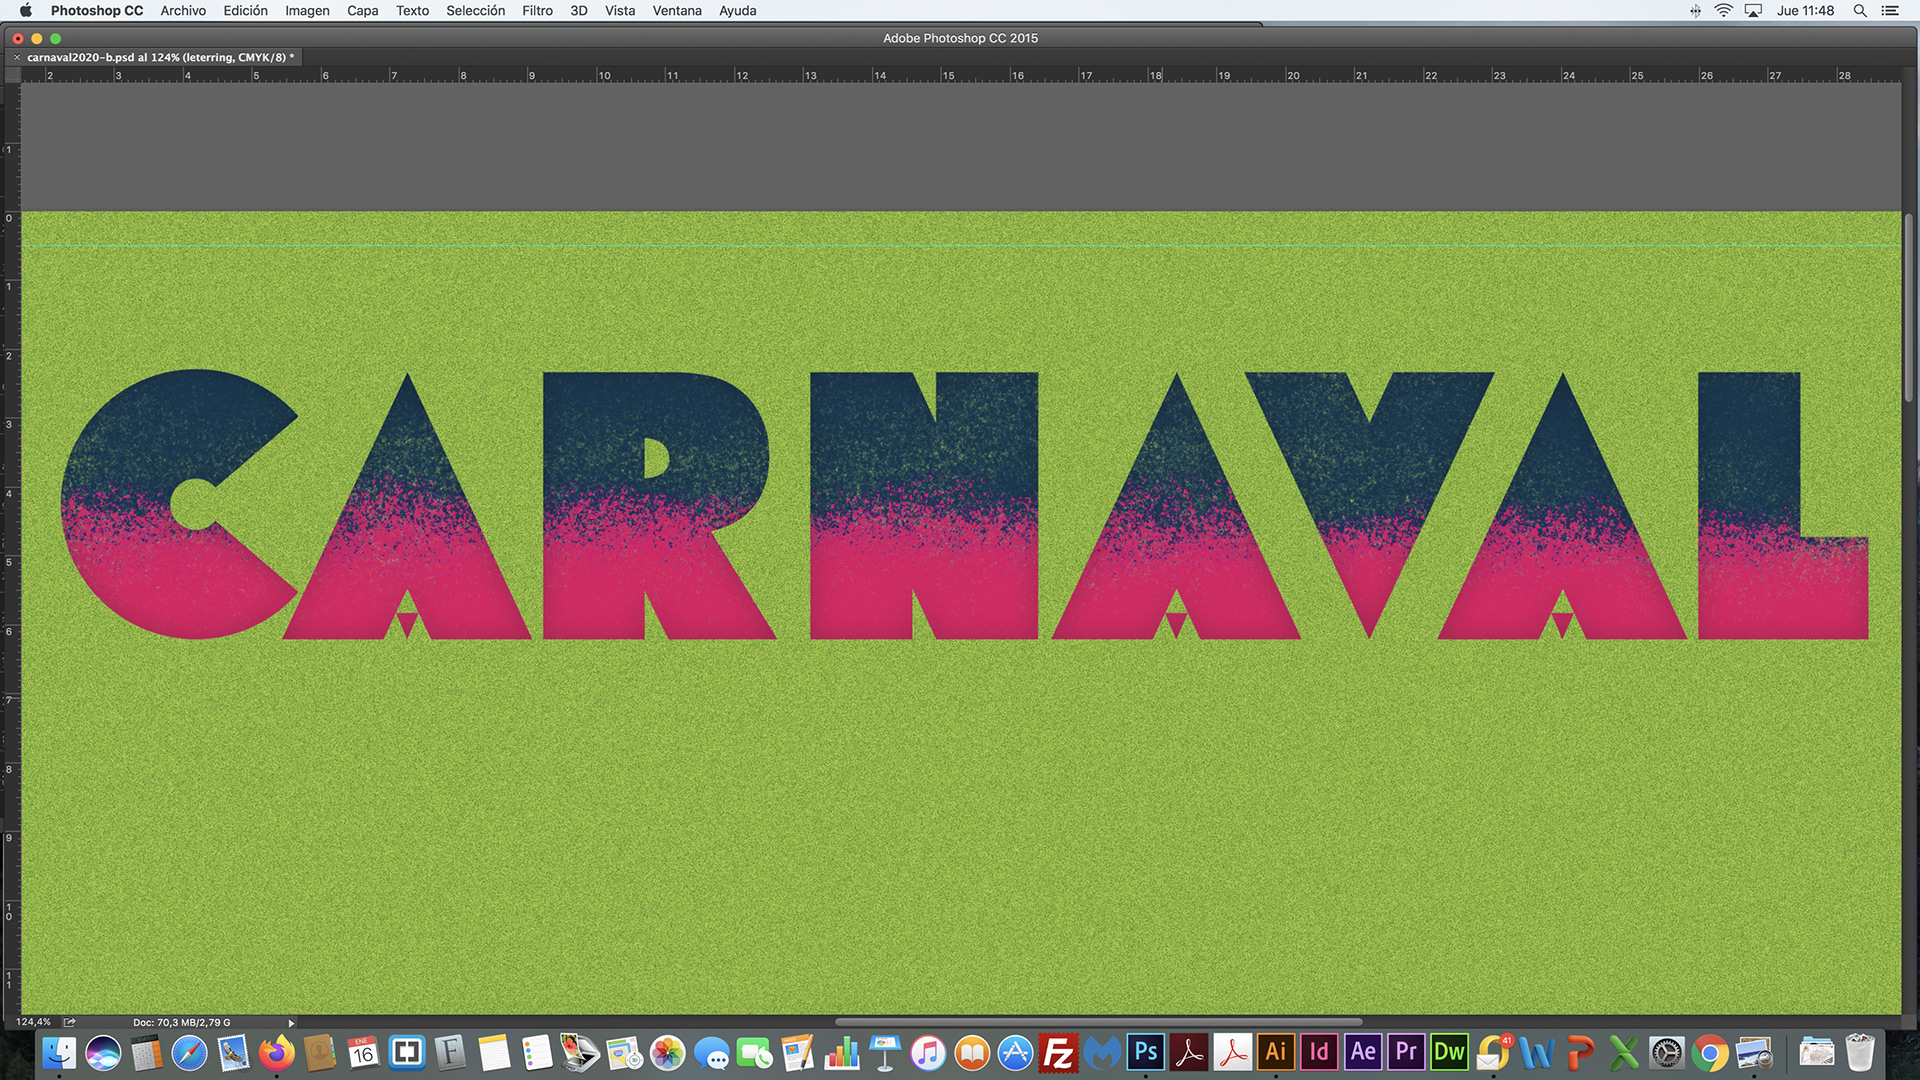Open the Ventana menu
Image resolution: width=1920 pixels, height=1080 pixels.
click(x=677, y=11)
